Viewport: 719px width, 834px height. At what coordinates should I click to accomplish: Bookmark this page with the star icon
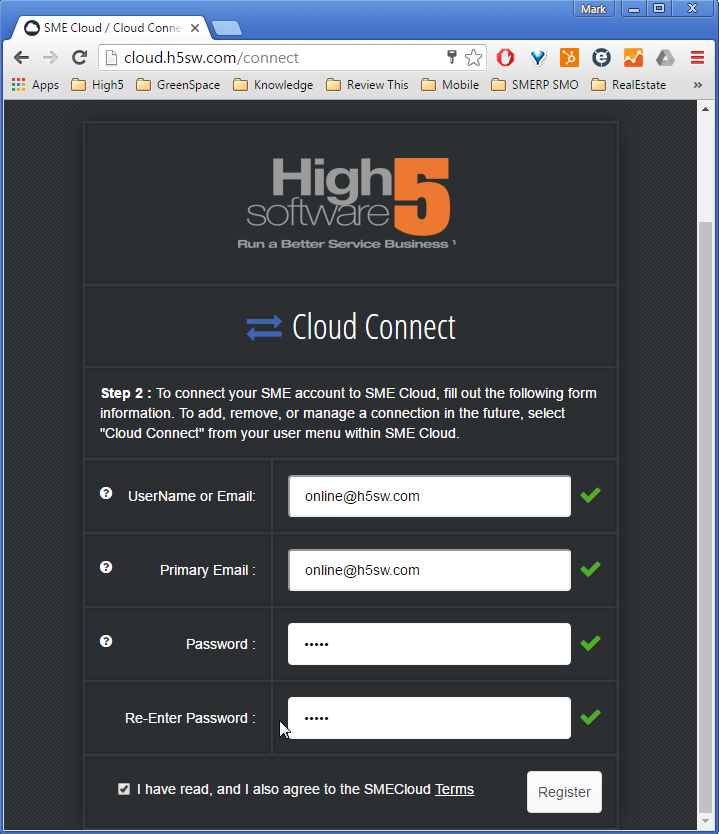pos(473,57)
